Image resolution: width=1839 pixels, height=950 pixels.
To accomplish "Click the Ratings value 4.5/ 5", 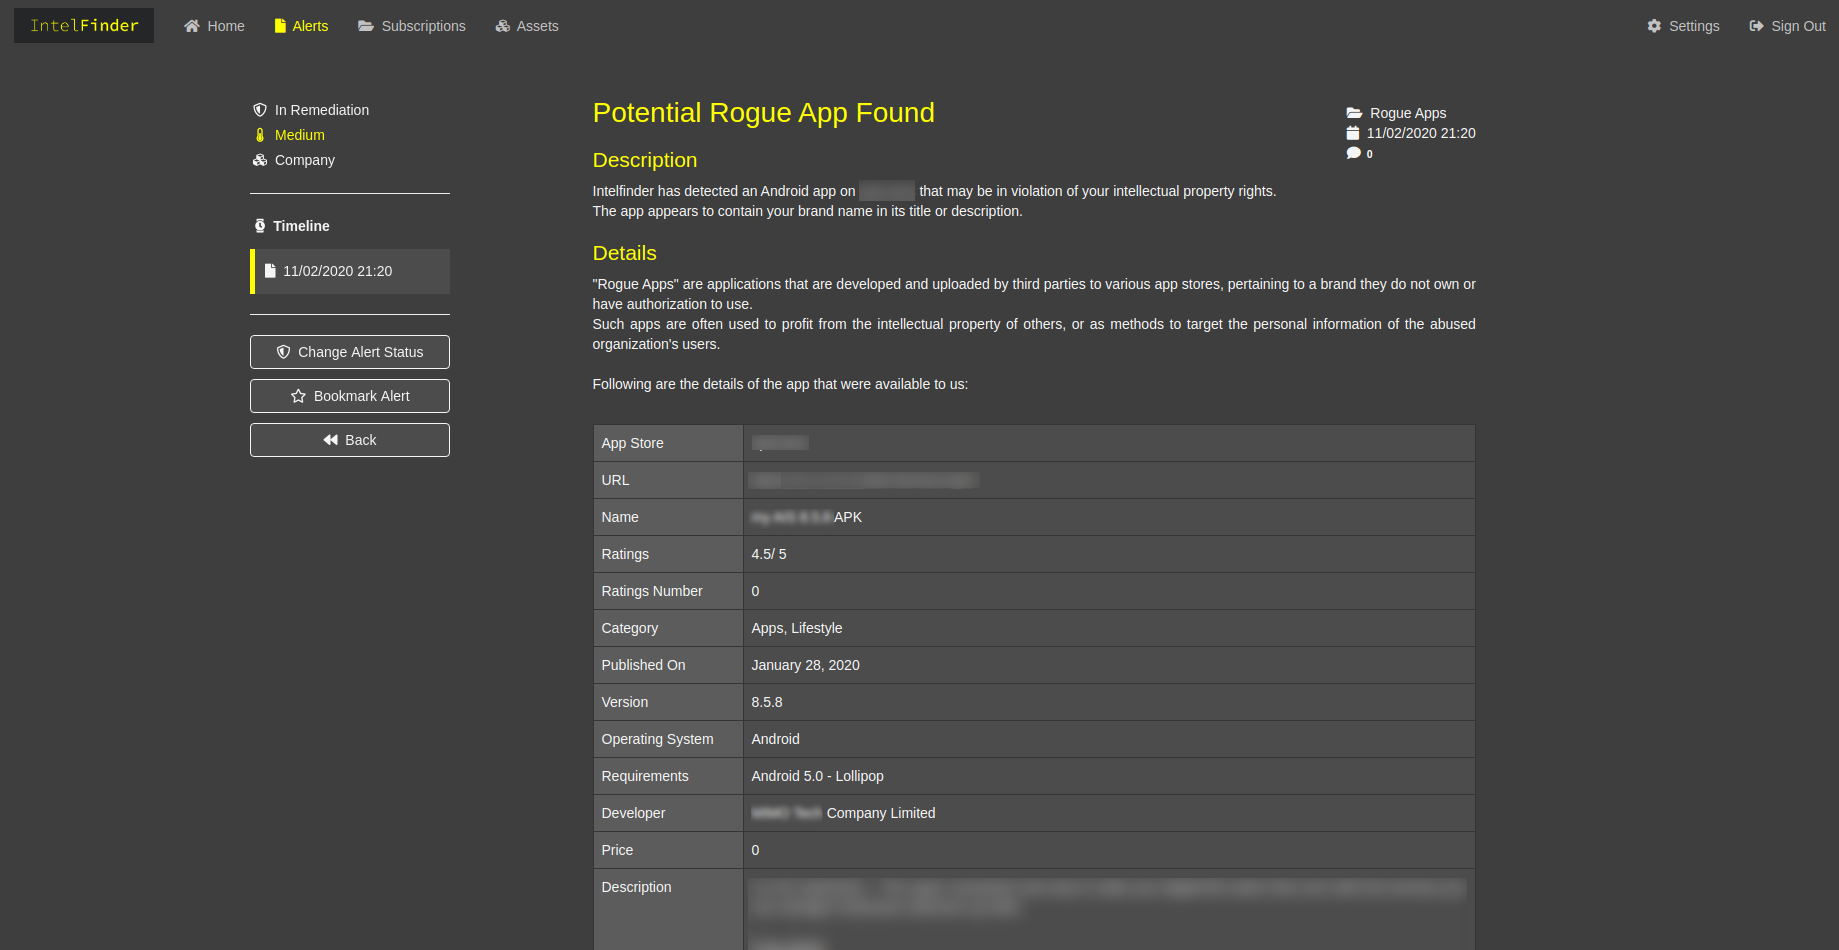I will pyautogui.click(x=769, y=554).
